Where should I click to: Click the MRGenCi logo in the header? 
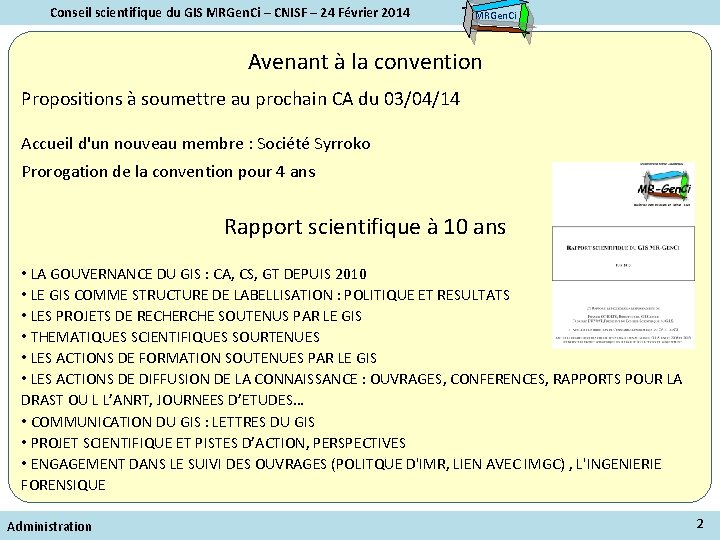coord(498,21)
